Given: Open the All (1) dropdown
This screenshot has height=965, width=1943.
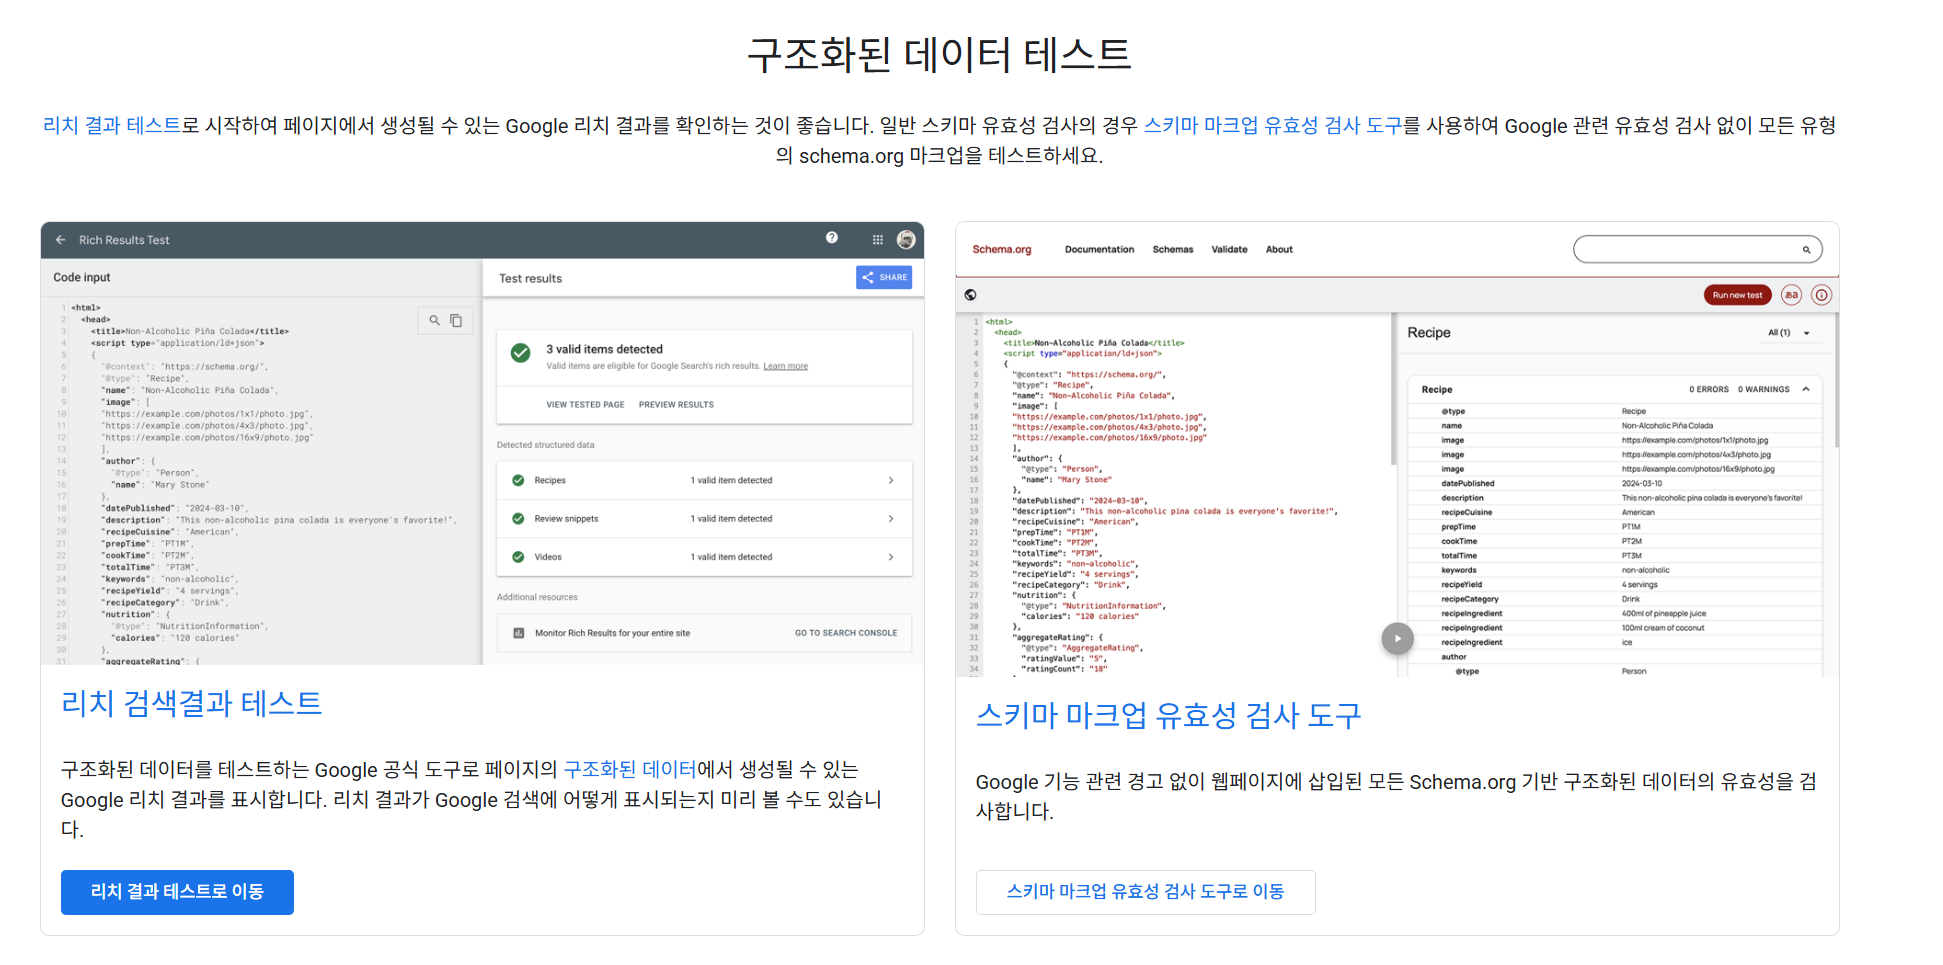Looking at the screenshot, I should click(x=1789, y=333).
